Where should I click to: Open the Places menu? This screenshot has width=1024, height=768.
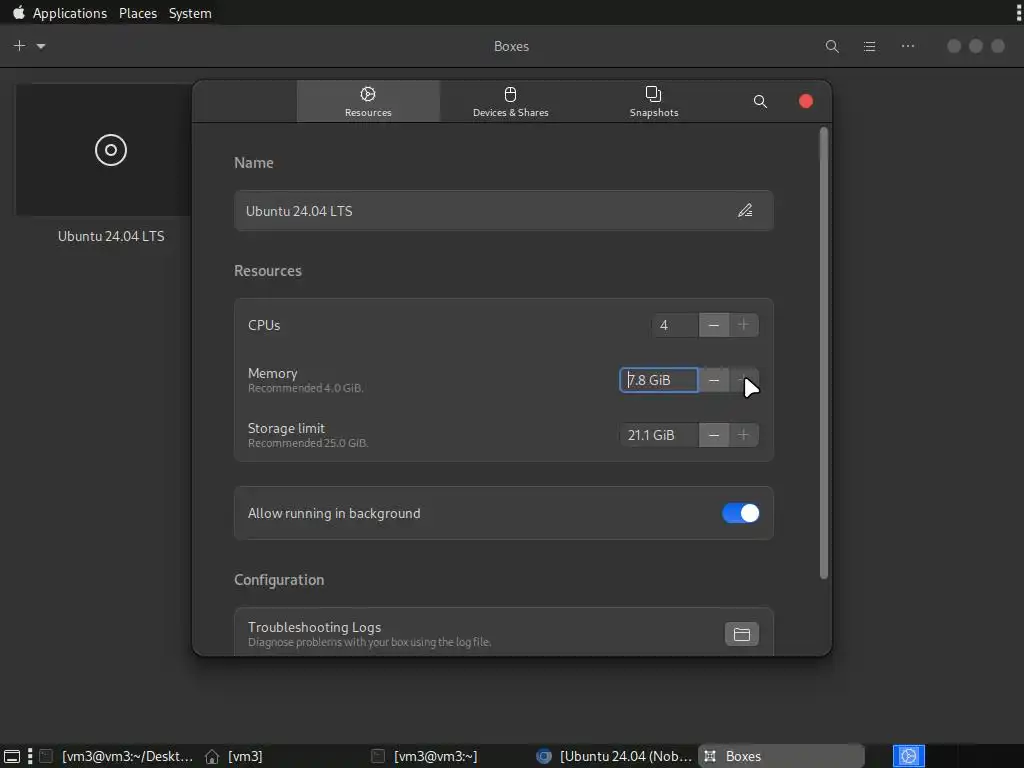pyautogui.click(x=138, y=13)
